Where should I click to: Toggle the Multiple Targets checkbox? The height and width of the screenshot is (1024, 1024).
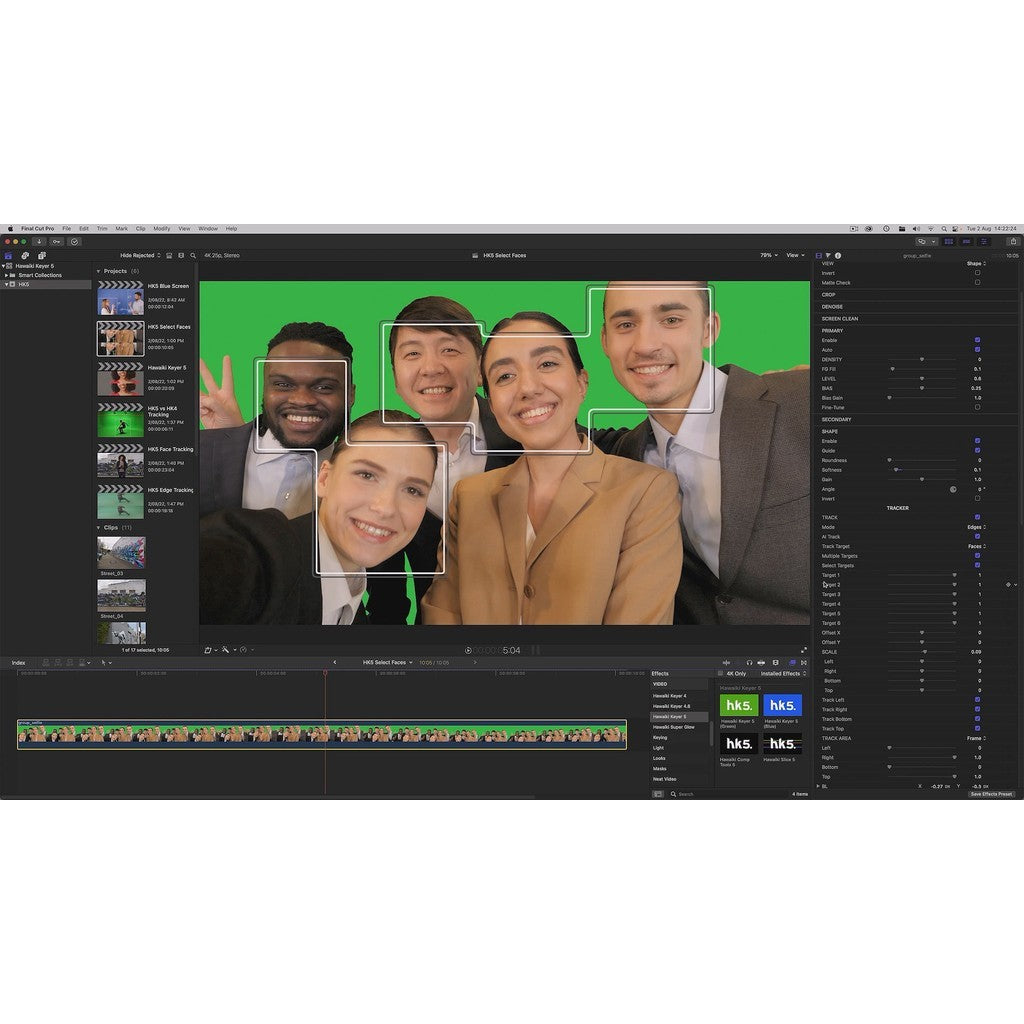coord(978,556)
